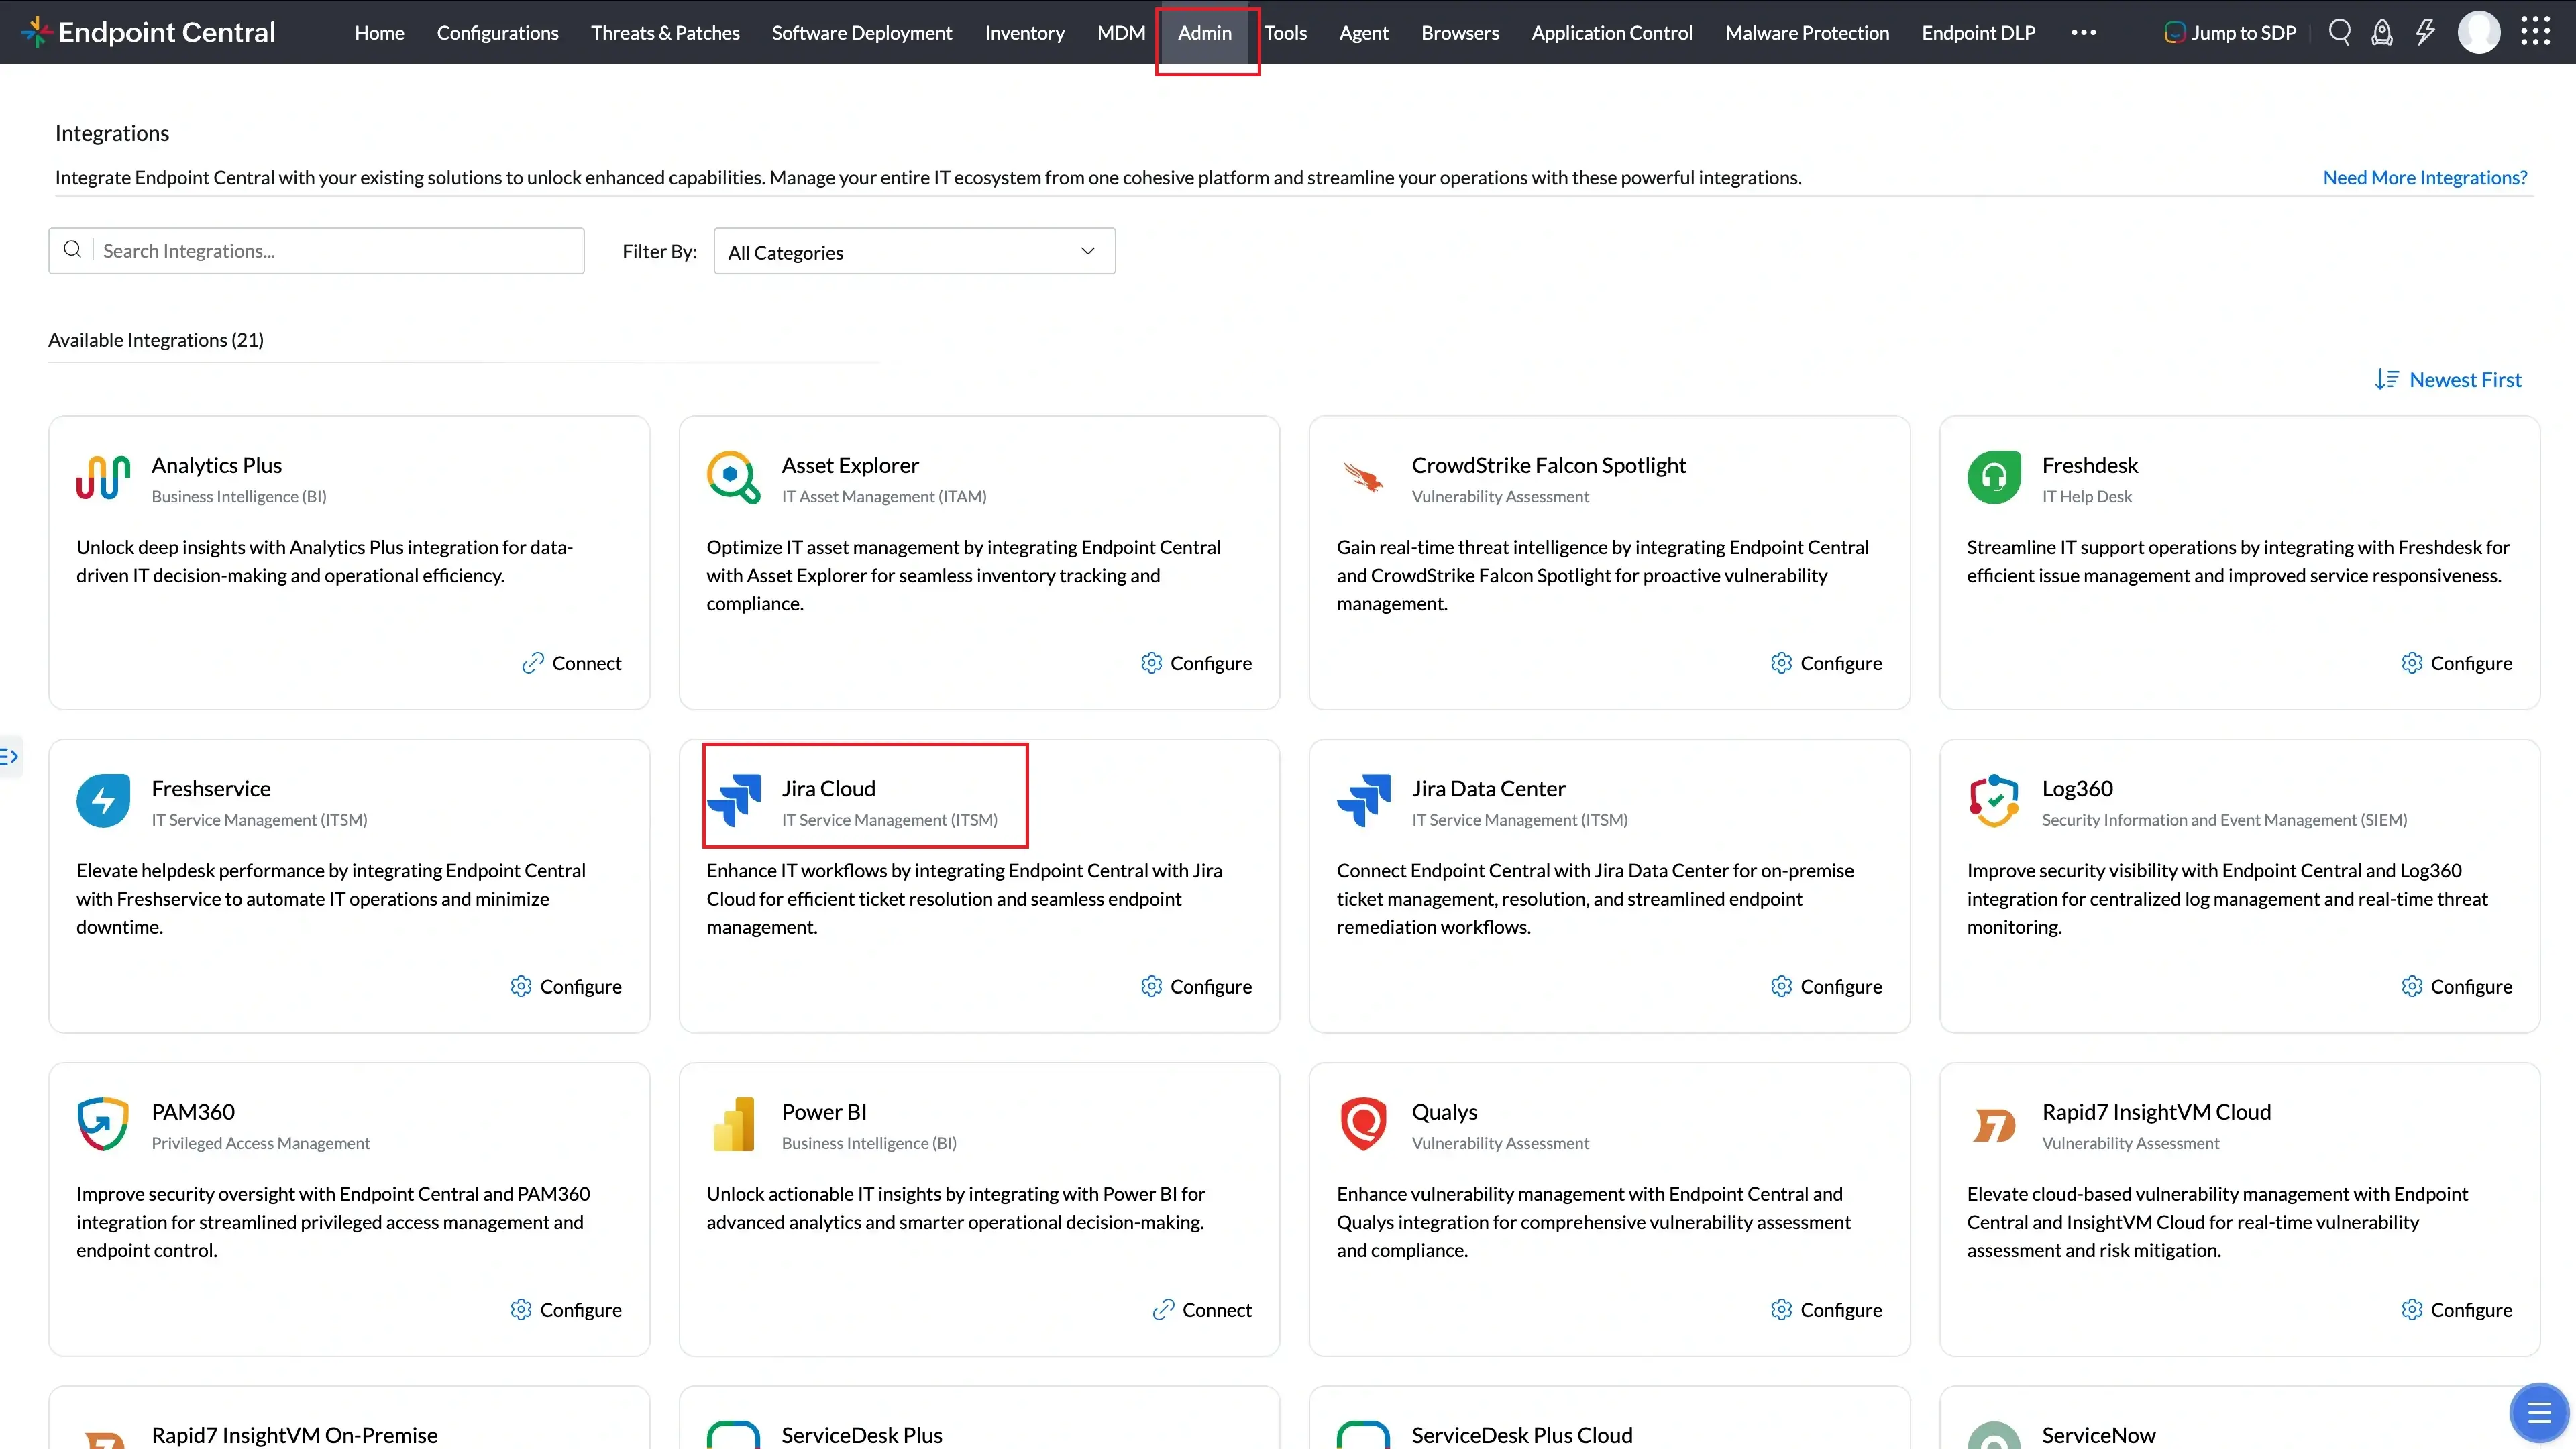Click the lightning bolt quick actions icon

[x=2426, y=32]
